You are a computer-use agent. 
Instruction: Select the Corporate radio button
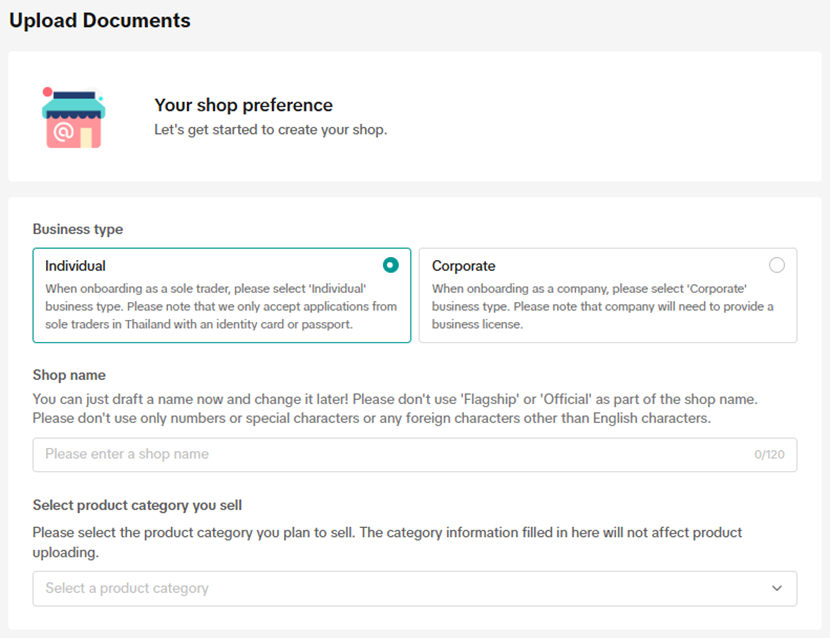(x=777, y=265)
